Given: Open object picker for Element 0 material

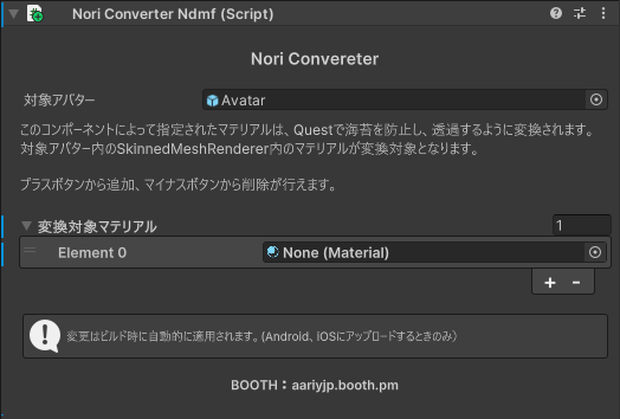Looking at the screenshot, I should [595, 252].
